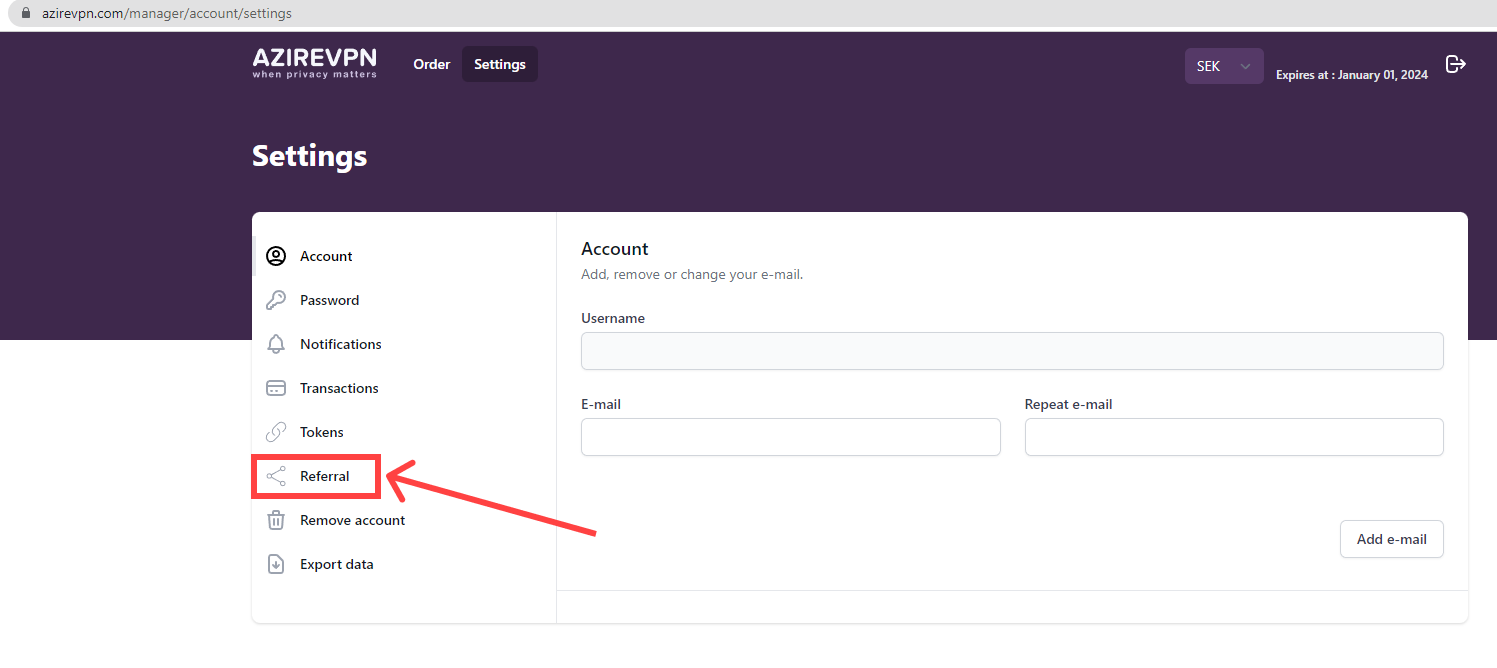Open the SEK currency dropdown
This screenshot has height=668, width=1497.
[1224, 66]
